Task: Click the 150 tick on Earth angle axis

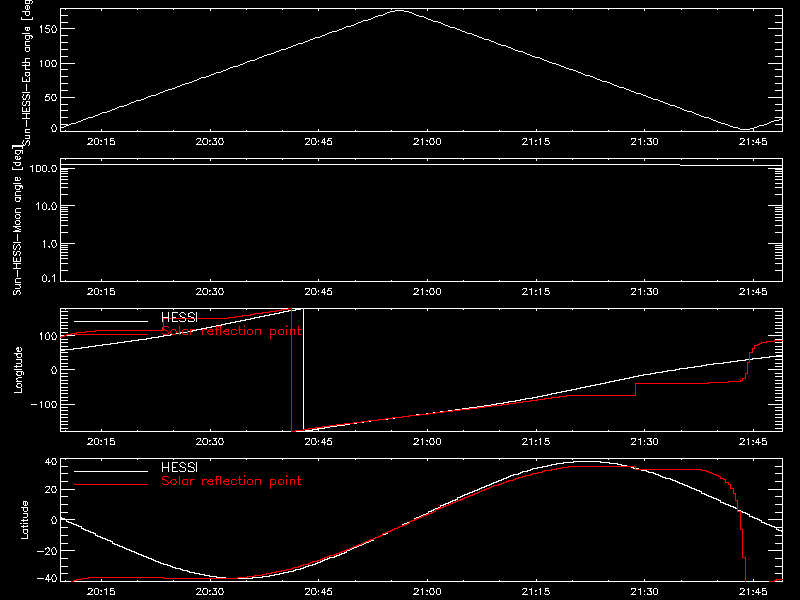Action: click(x=48, y=29)
